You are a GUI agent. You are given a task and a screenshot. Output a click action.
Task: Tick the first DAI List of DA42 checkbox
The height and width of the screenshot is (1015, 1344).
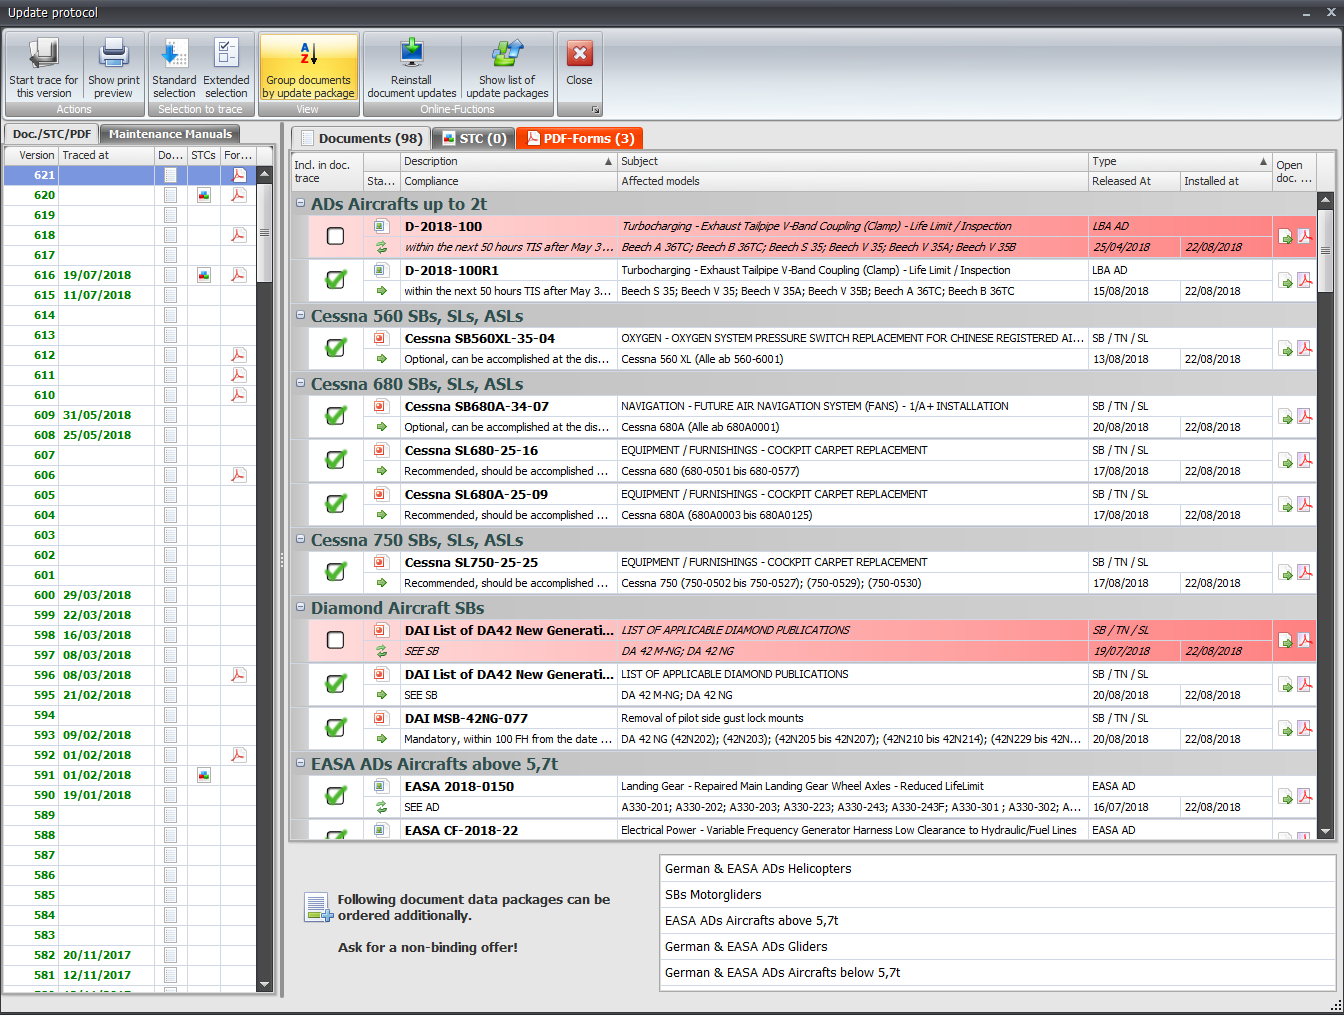coord(336,640)
